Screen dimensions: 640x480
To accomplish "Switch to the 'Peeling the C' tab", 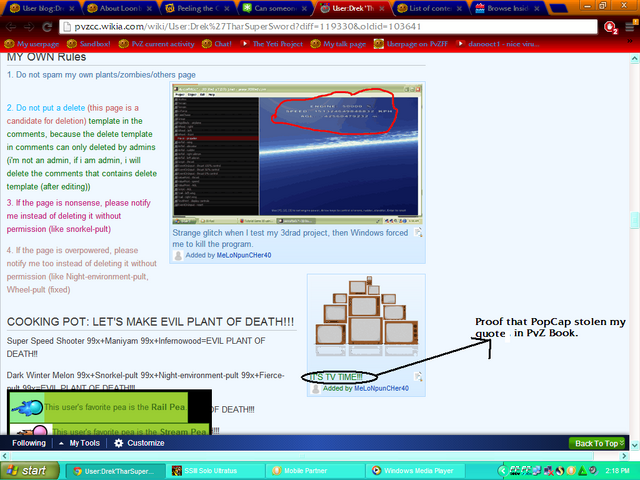I will 196,8.
